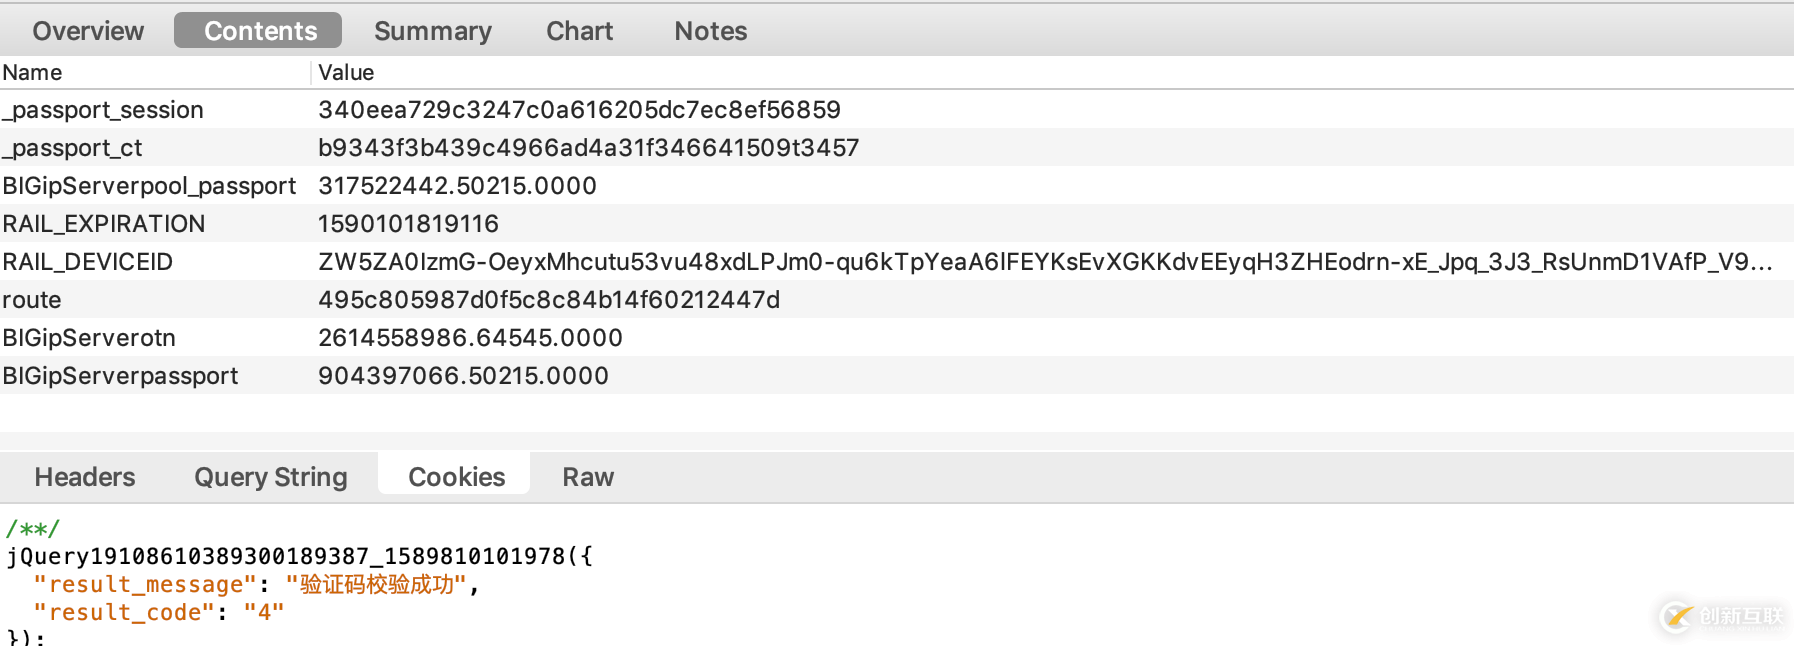Screen dimensions: 1794x646
Task: Open the Notes tab
Action: [x=710, y=31]
